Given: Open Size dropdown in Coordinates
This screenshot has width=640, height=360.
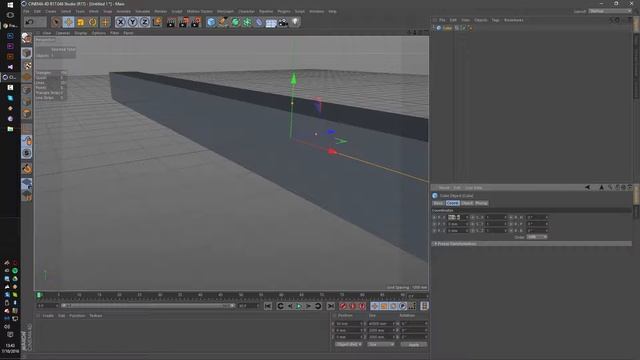Looking at the screenshot, I should pos(381,344).
